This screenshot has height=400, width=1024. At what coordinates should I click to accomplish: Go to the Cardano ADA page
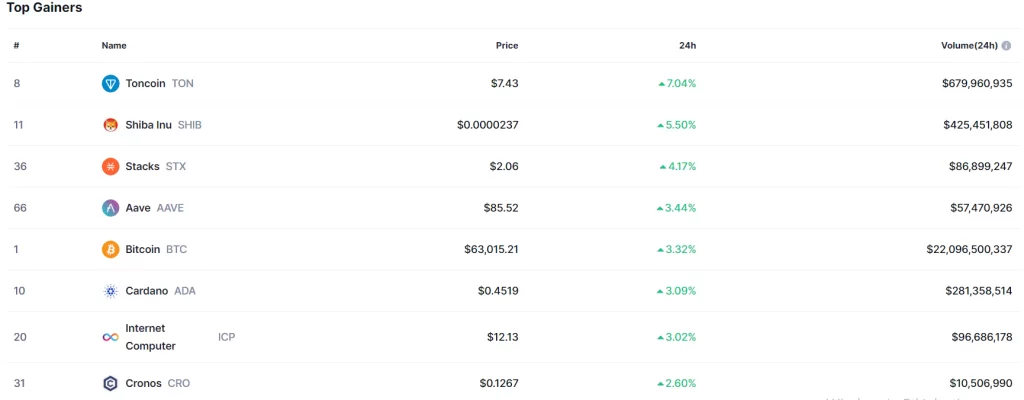point(148,291)
